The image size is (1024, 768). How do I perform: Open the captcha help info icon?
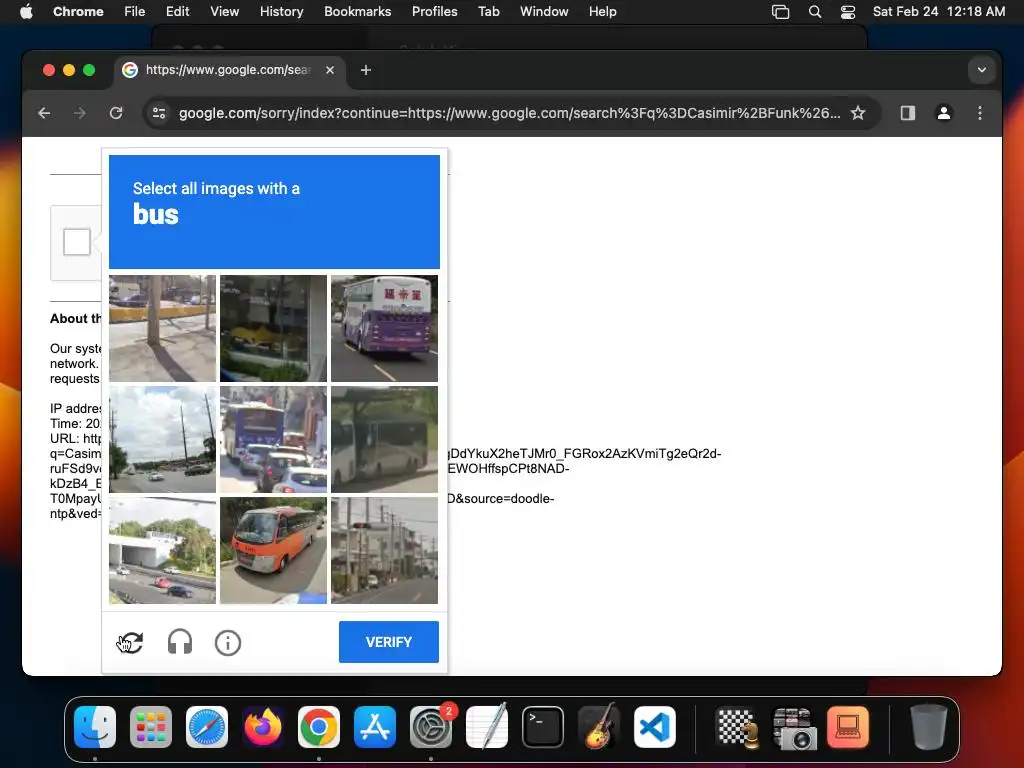click(228, 643)
